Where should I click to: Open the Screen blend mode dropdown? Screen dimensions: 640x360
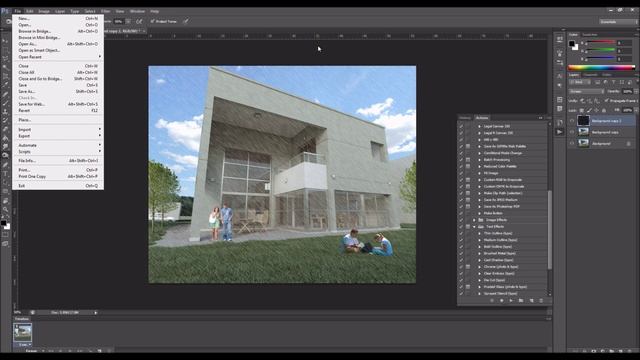(586, 91)
